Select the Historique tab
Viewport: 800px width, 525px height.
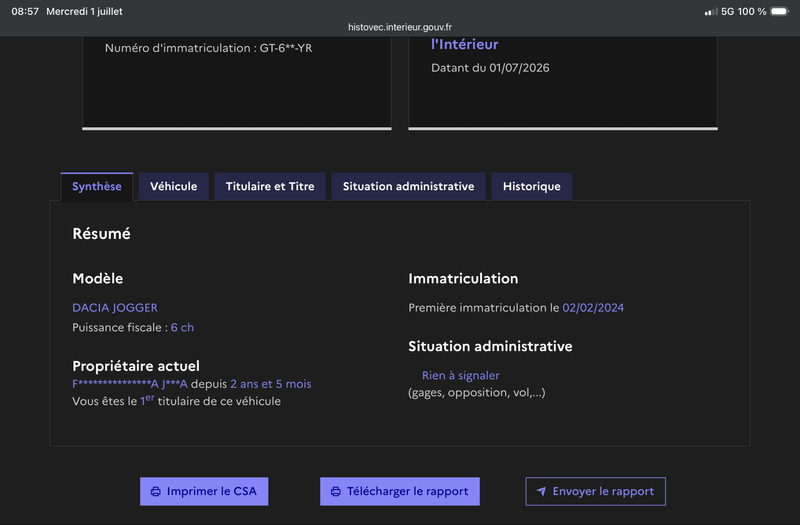532,186
